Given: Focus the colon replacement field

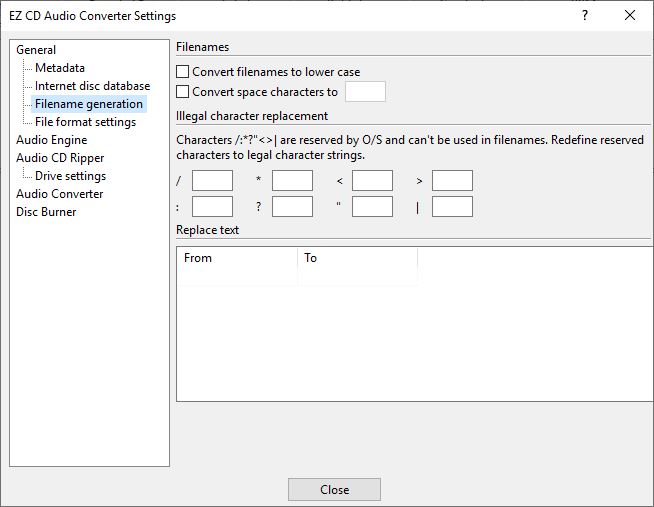Looking at the screenshot, I should pos(212,207).
